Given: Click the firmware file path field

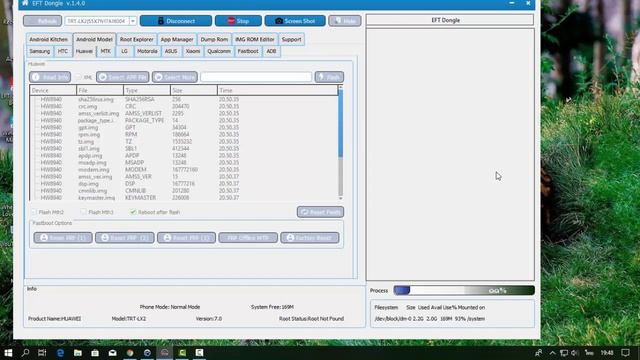Looking at the screenshot, I should tap(256, 77).
